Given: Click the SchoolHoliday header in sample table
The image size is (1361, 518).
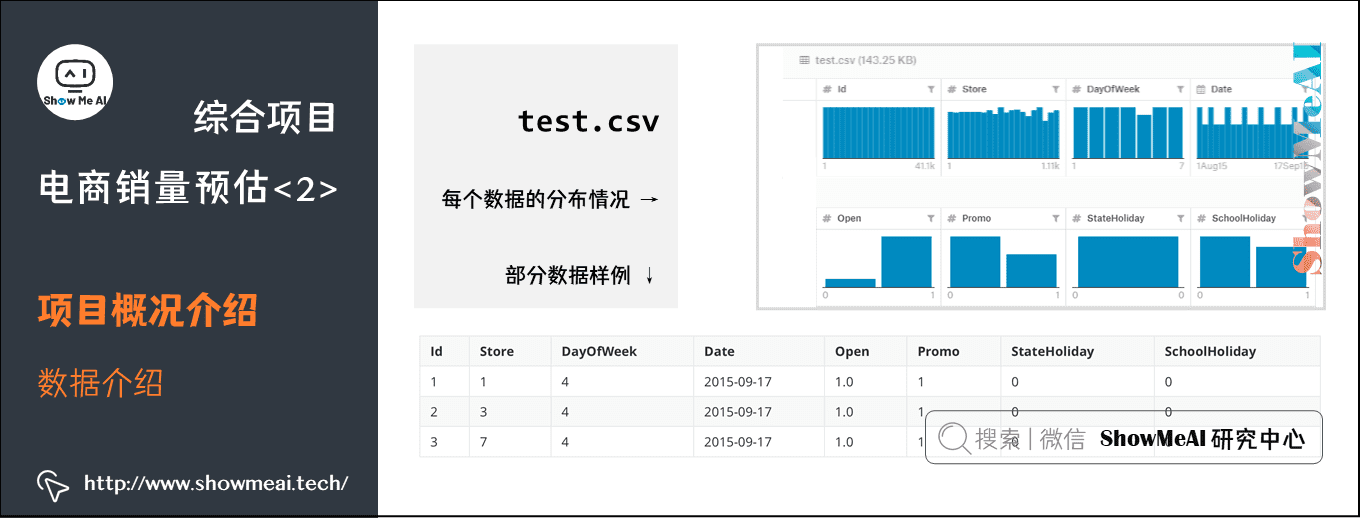Looking at the screenshot, I should coord(1210,352).
